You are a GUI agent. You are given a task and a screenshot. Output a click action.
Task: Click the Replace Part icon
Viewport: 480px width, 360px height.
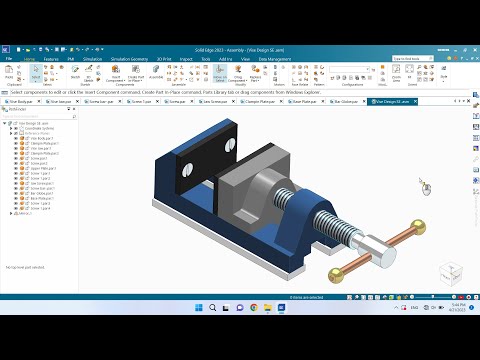[255, 69]
